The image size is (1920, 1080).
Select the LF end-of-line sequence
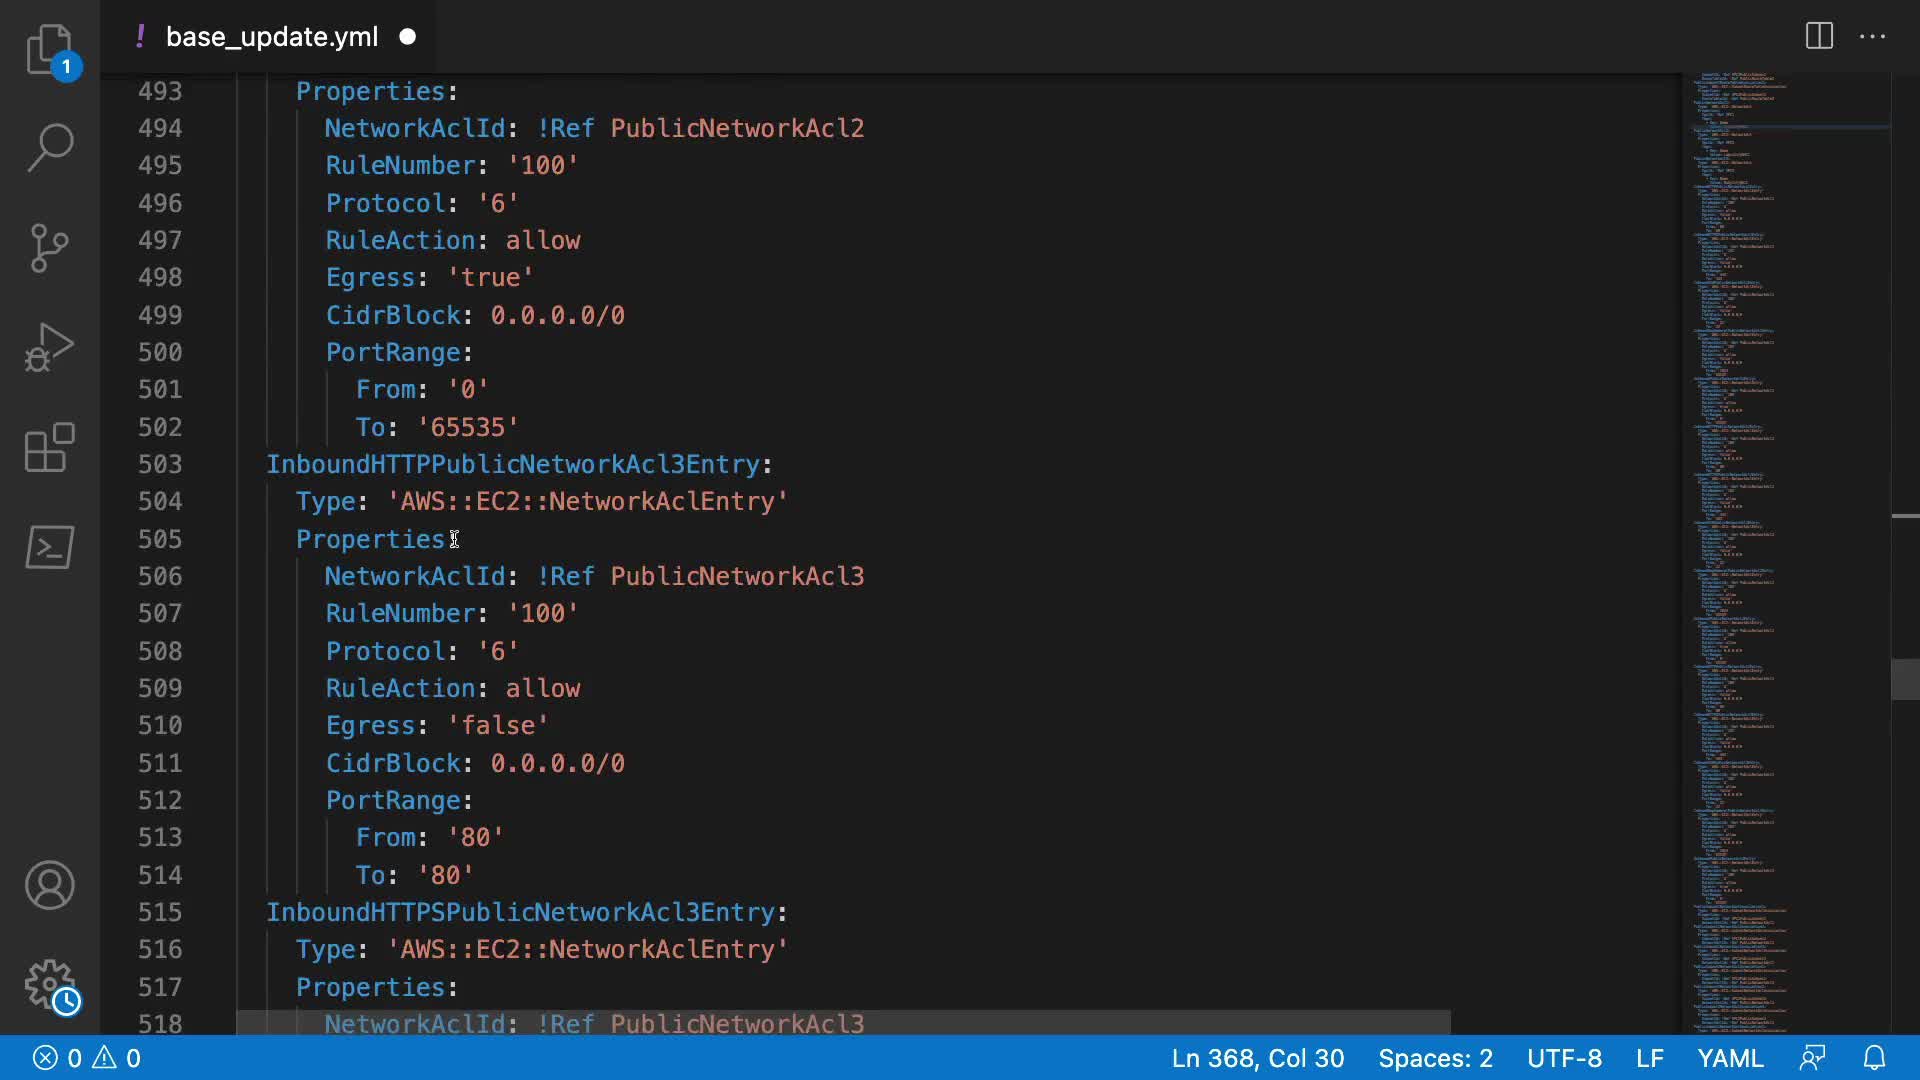click(x=1649, y=1058)
